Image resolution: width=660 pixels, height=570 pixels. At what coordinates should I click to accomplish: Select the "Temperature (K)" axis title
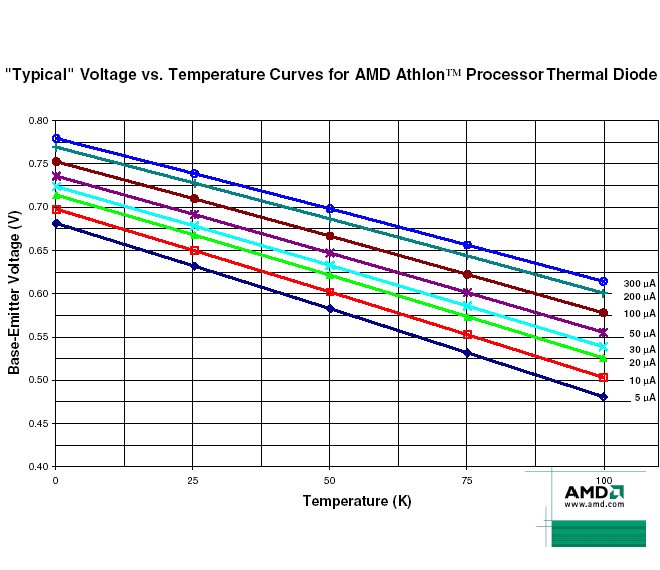tap(357, 501)
